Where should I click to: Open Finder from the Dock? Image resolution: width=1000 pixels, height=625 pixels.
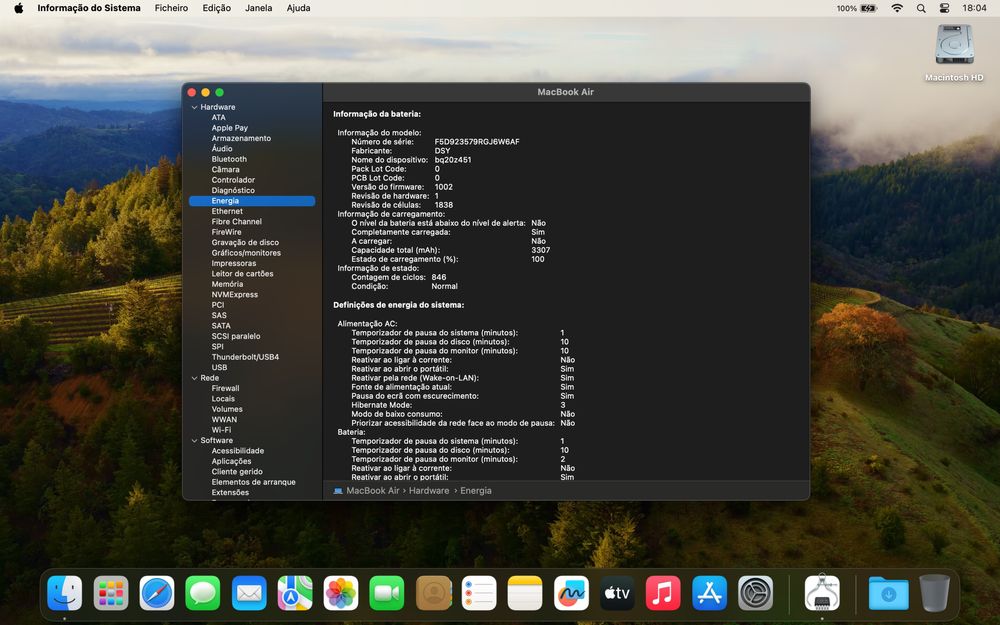tap(64, 593)
